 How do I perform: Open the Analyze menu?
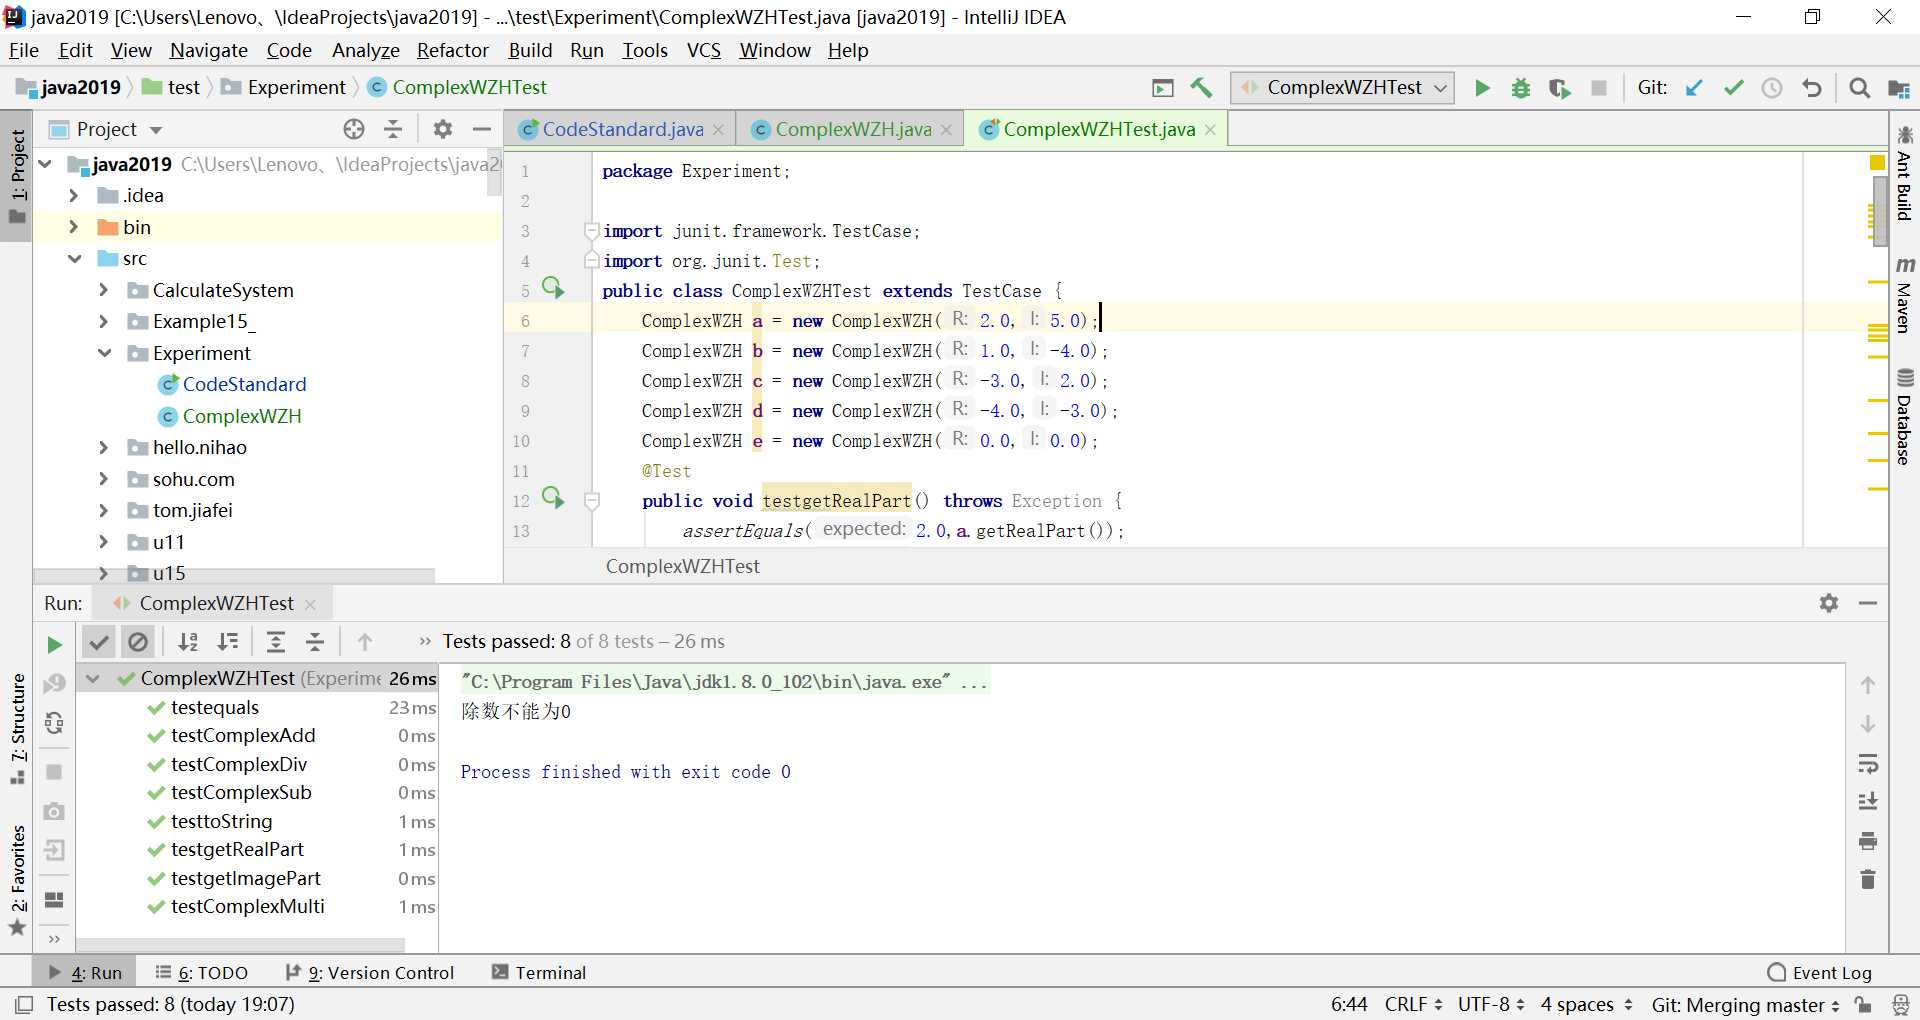[365, 50]
